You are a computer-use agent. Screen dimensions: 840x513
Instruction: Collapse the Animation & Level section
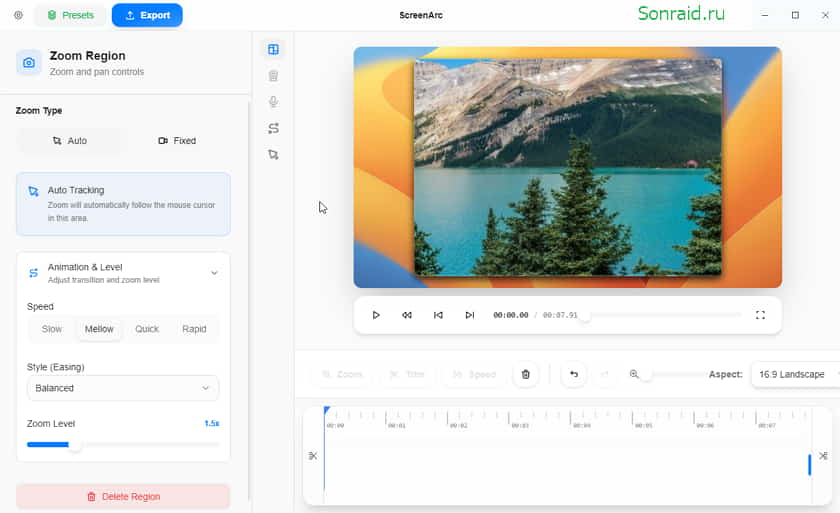(x=214, y=273)
